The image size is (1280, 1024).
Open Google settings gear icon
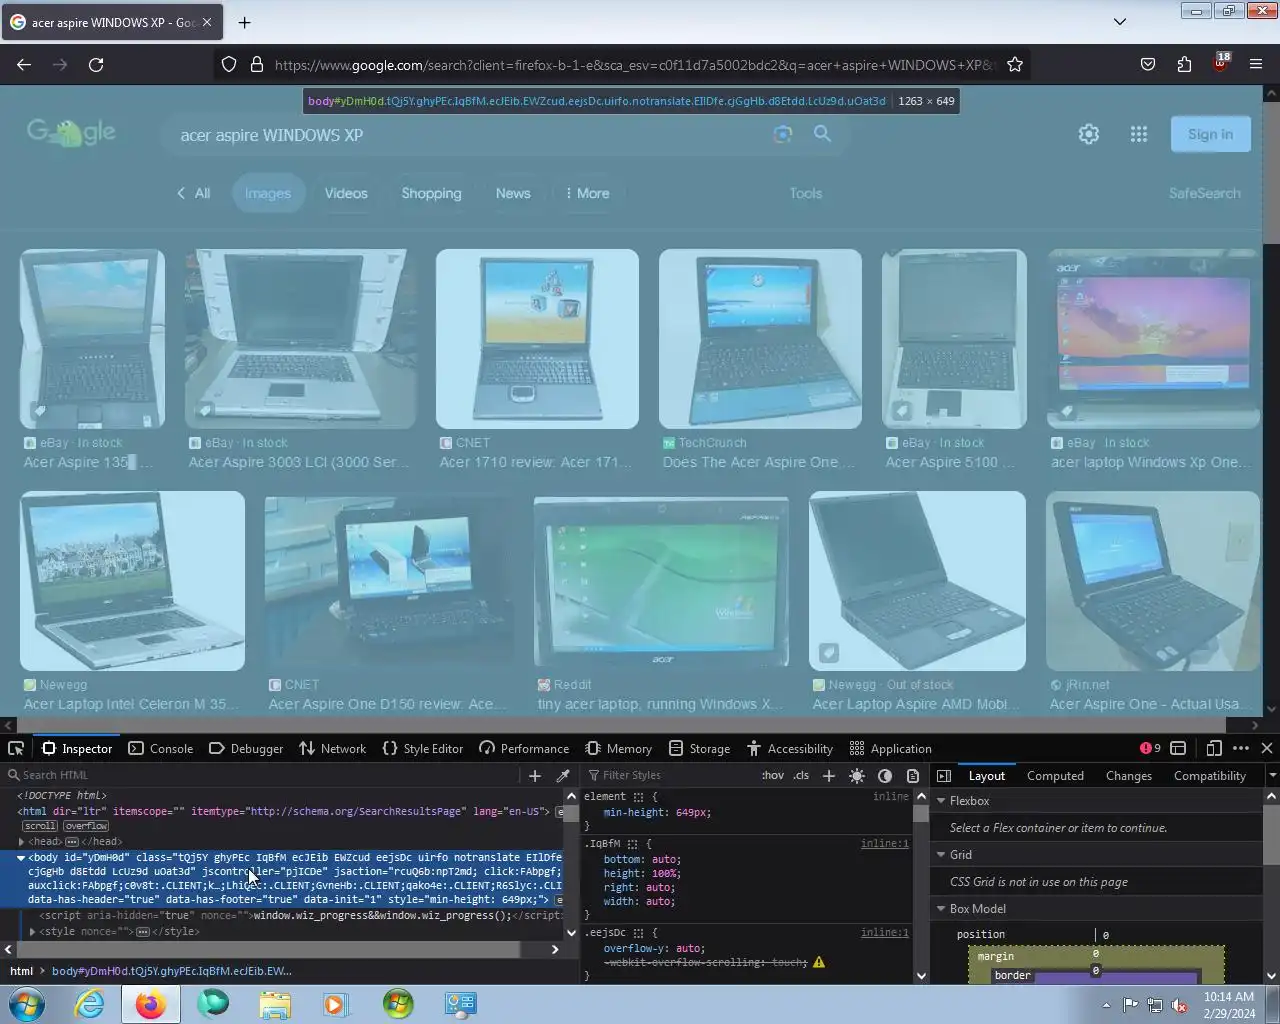pyautogui.click(x=1089, y=134)
